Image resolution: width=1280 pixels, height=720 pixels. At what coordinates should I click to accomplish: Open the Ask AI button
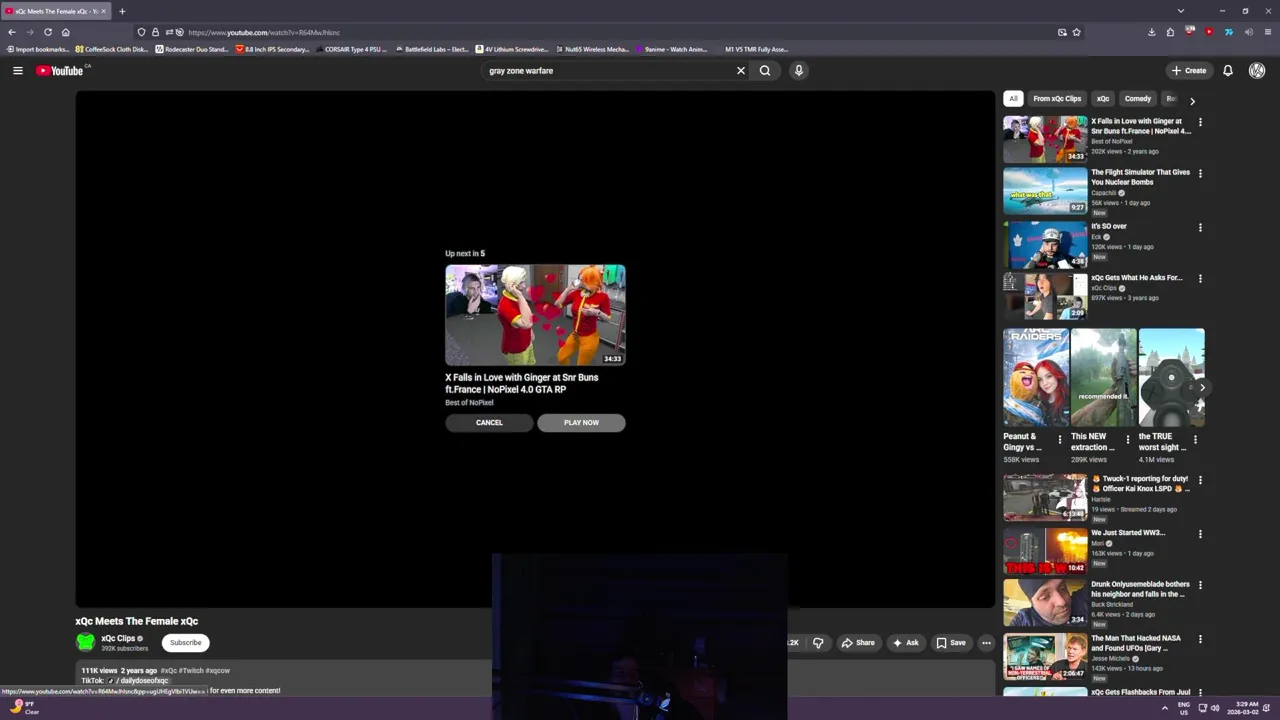(x=906, y=642)
